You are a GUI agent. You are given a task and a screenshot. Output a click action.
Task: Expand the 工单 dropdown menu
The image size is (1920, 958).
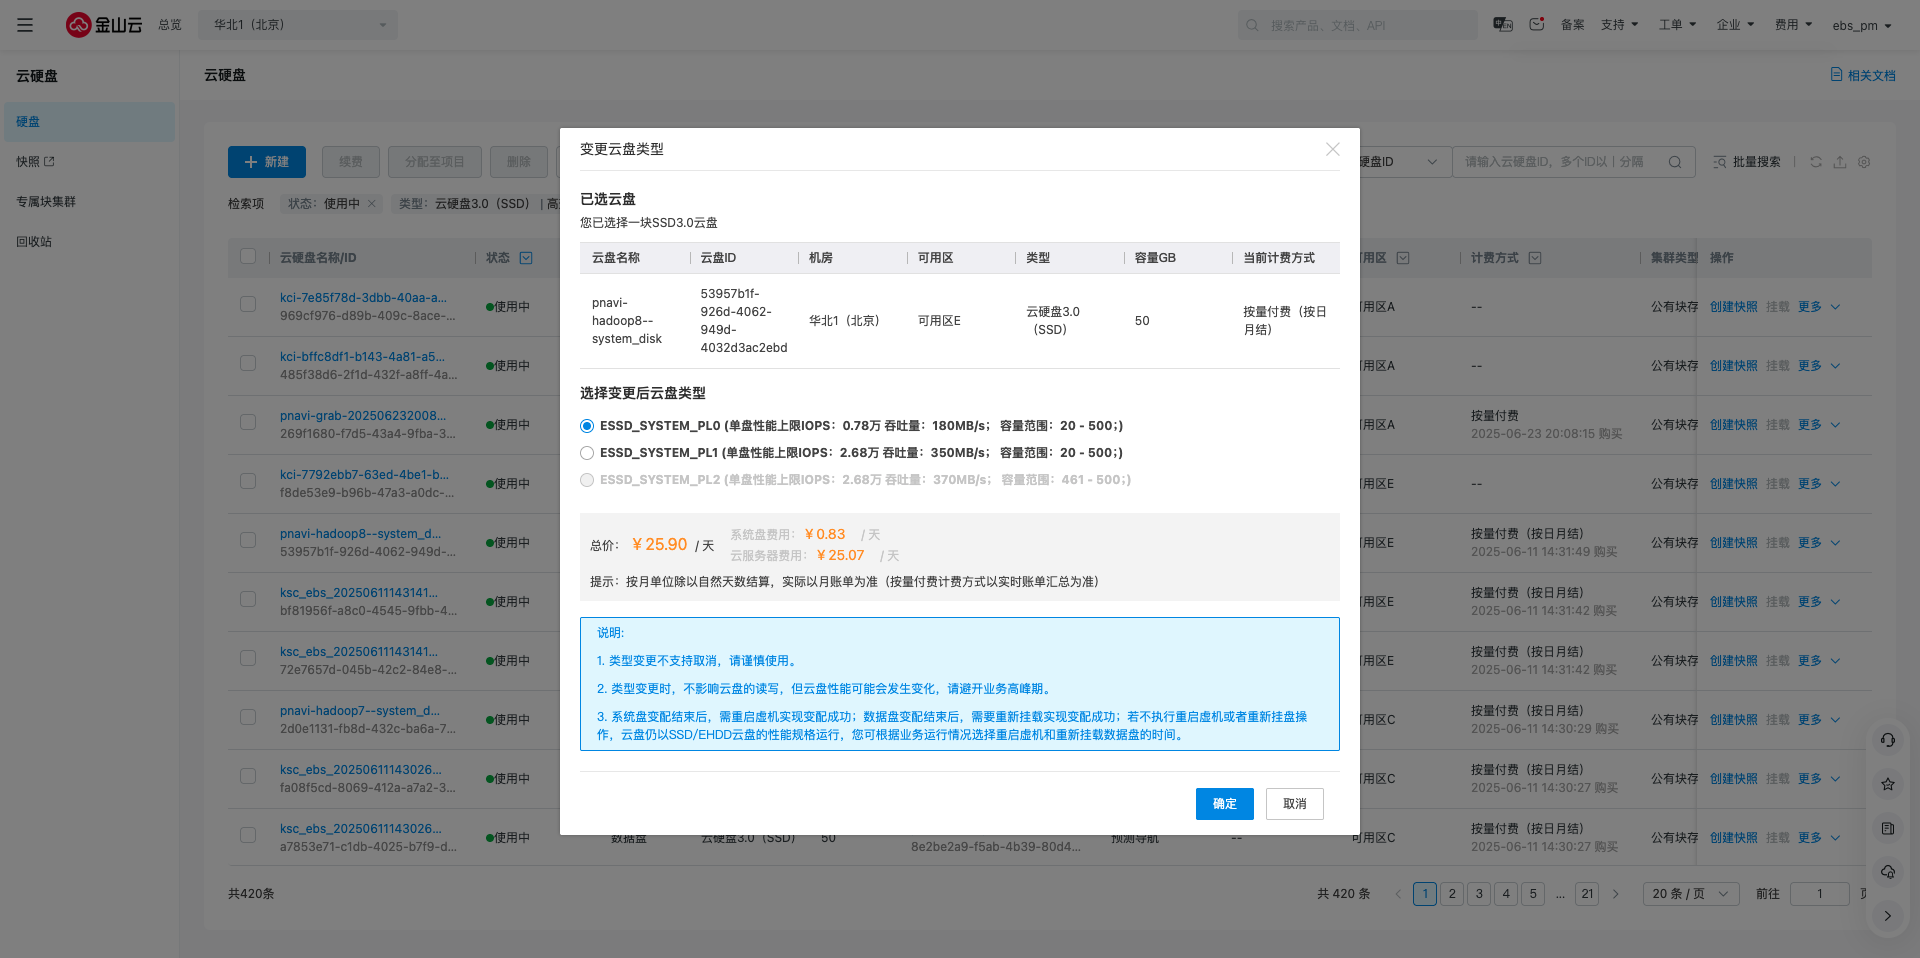coord(1678,25)
